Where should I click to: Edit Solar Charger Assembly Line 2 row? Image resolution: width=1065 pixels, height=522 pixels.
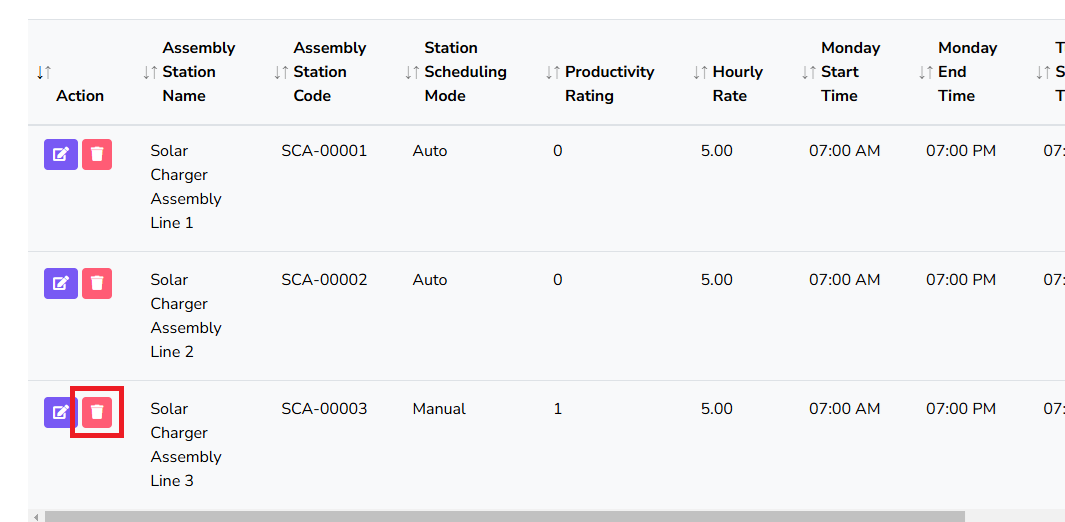(x=60, y=283)
